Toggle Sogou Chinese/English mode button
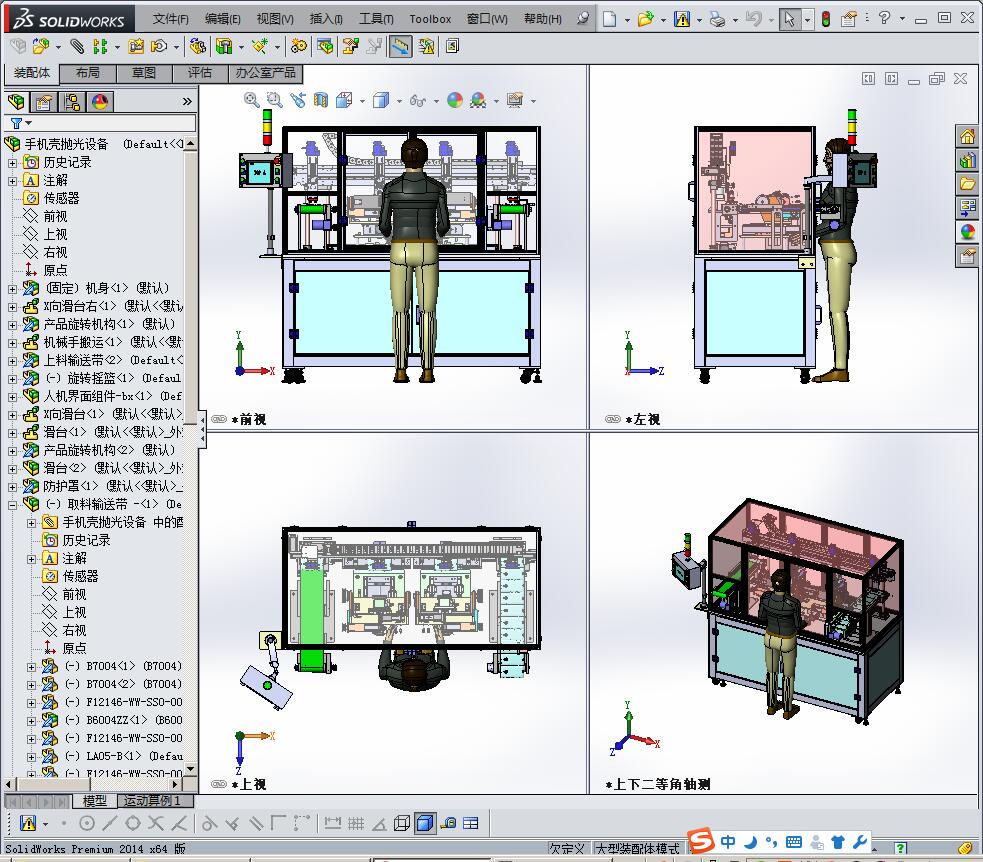983x862 pixels. point(728,841)
